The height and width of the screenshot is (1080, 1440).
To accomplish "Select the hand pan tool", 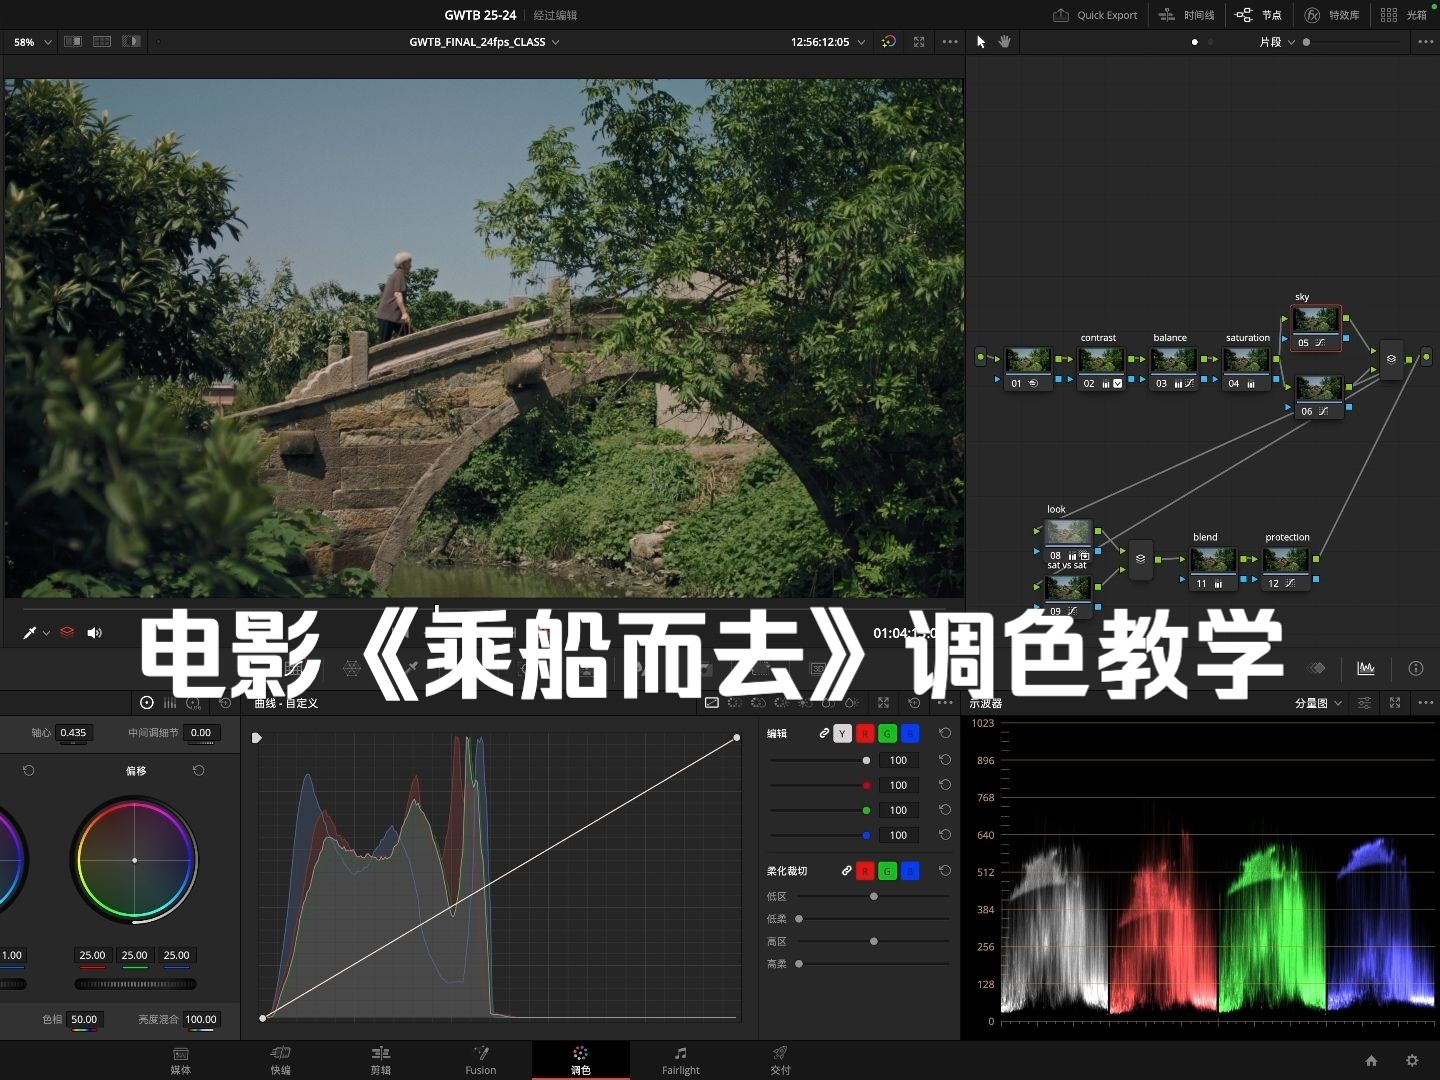I will tap(1005, 42).
